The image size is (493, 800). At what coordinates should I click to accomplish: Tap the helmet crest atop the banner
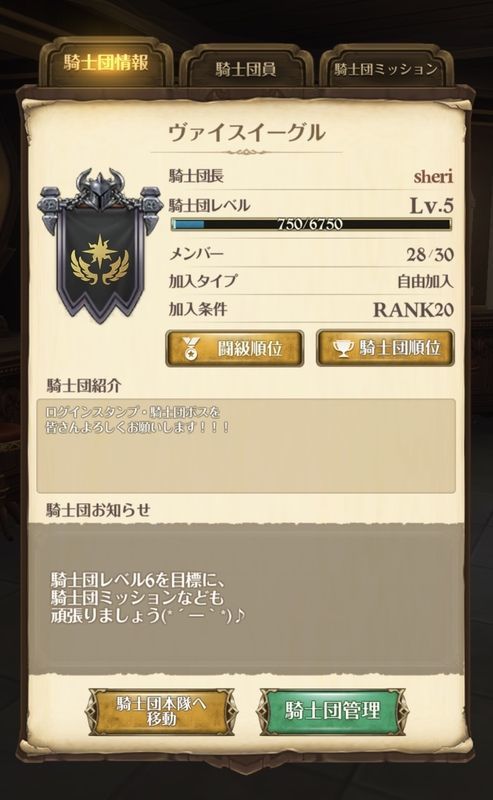coord(100,188)
